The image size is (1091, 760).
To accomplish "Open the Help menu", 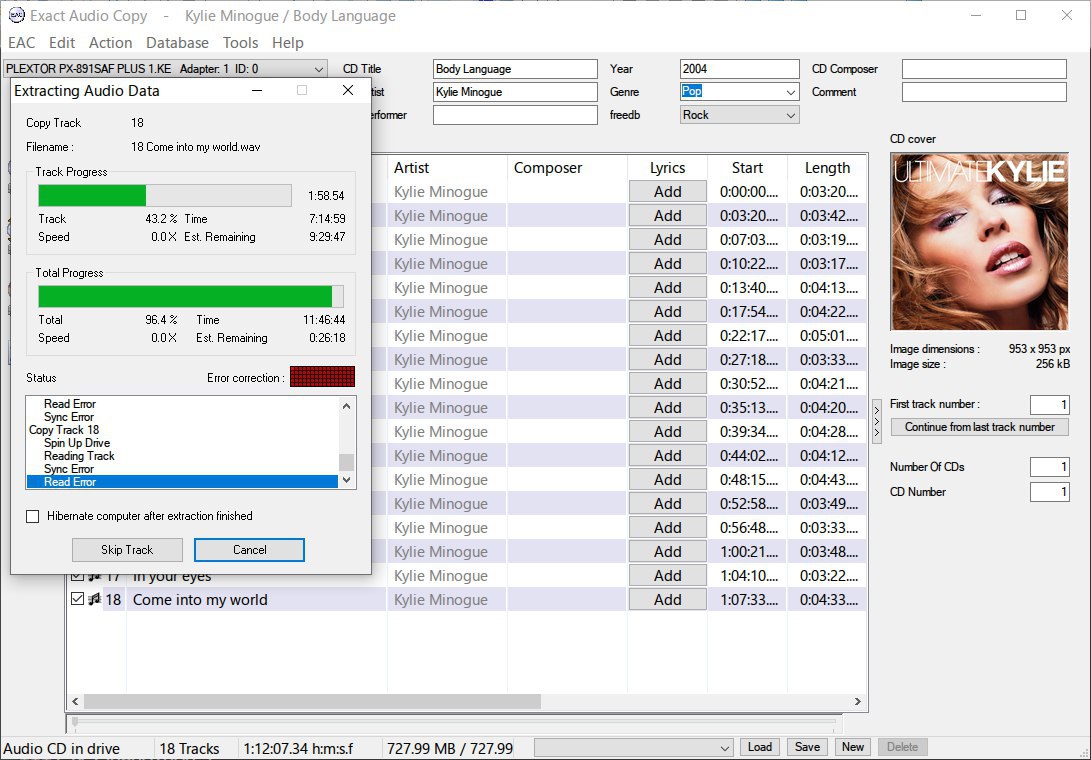I will (x=287, y=42).
